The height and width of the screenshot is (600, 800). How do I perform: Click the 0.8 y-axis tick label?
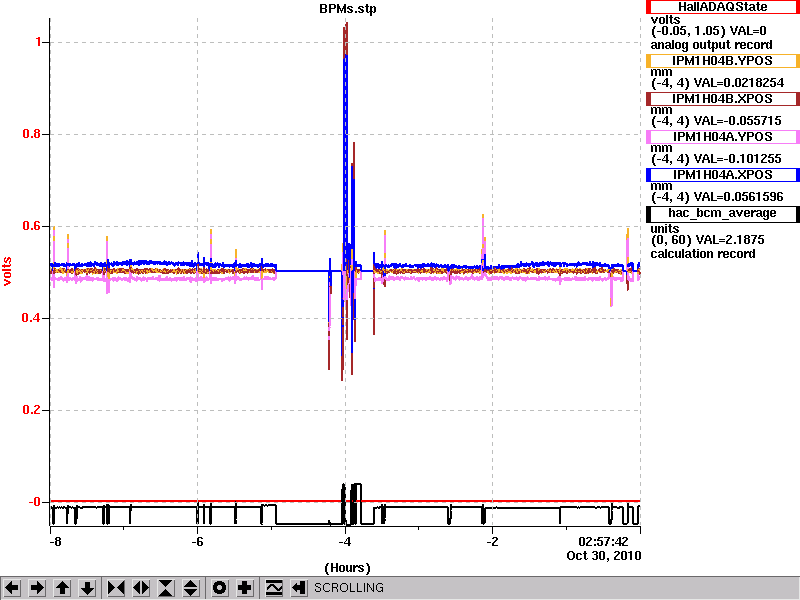click(x=32, y=134)
